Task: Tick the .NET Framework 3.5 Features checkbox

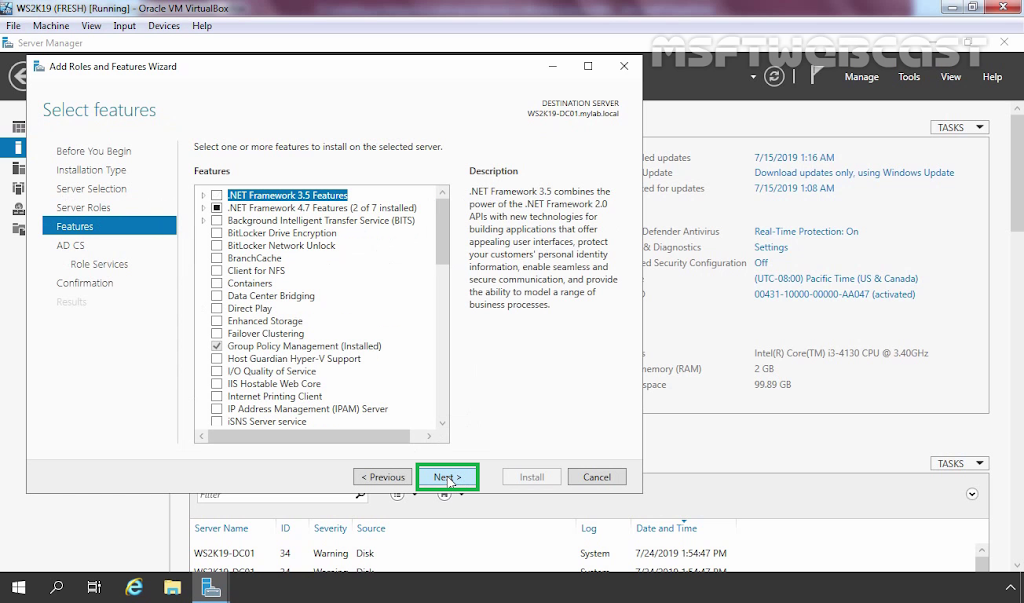Action: point(217,195)
